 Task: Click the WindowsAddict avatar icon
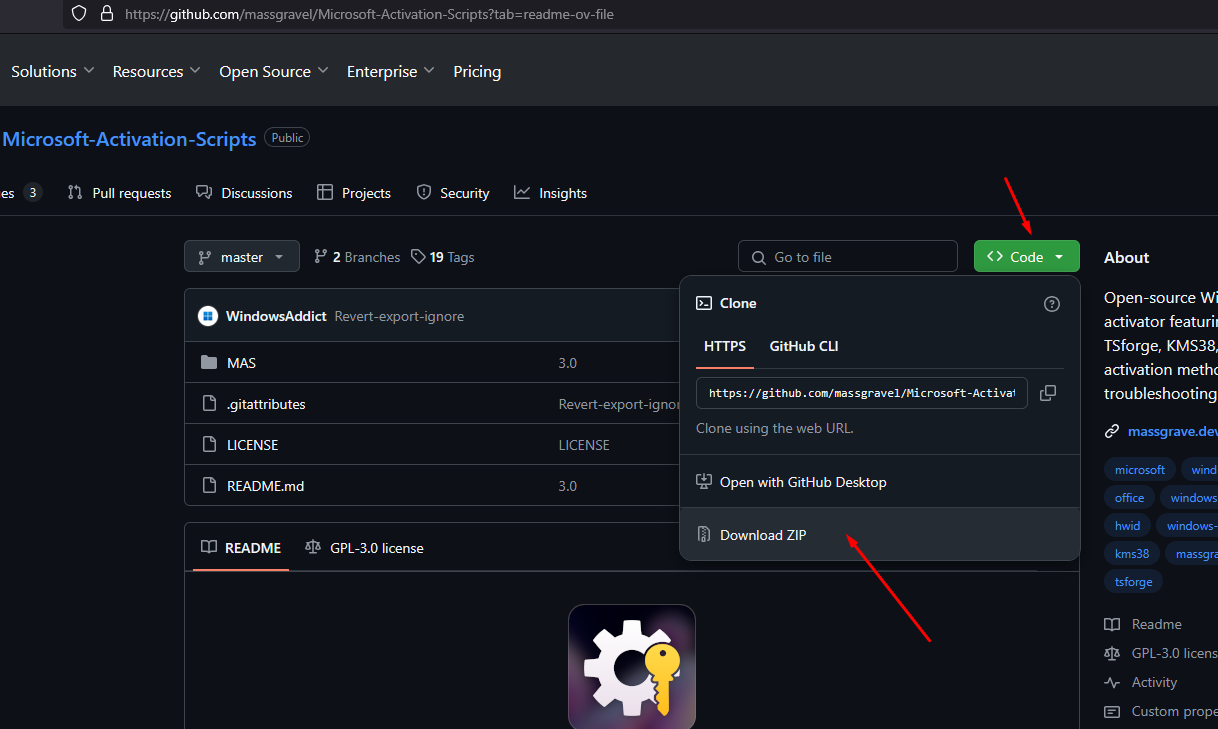pyautogui.click(x=208, y=316)
